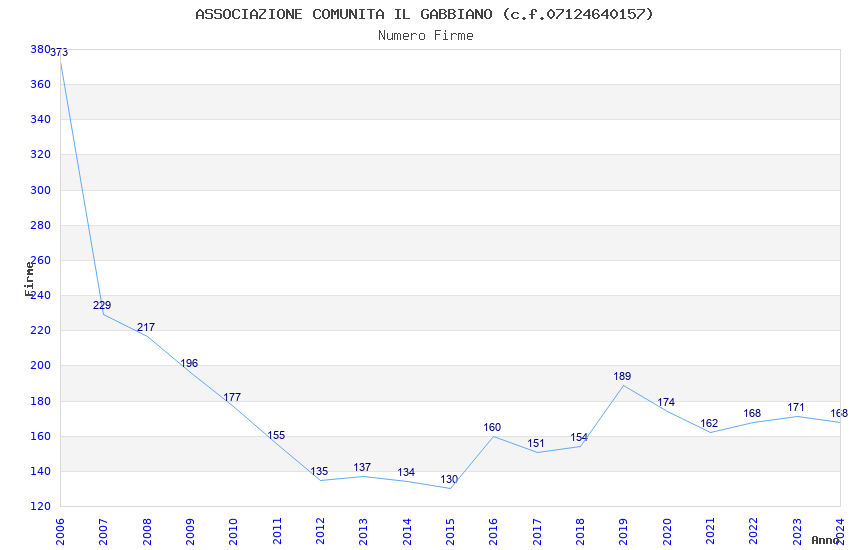
Task: Select the 174 data point label
Action: coord(666,402)
